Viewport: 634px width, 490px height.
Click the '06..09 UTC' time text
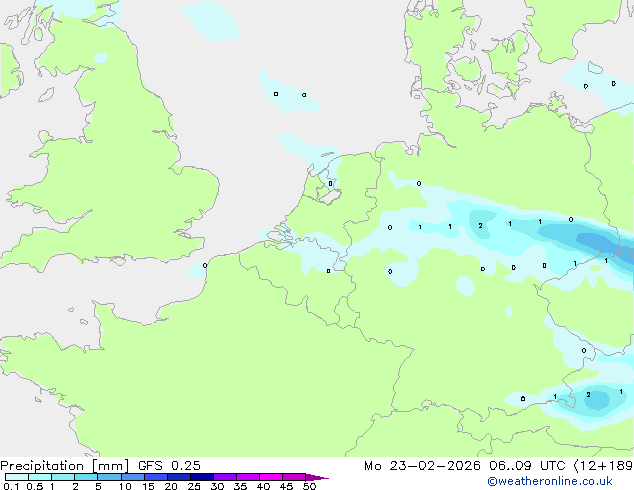click(x=527, y=466)
